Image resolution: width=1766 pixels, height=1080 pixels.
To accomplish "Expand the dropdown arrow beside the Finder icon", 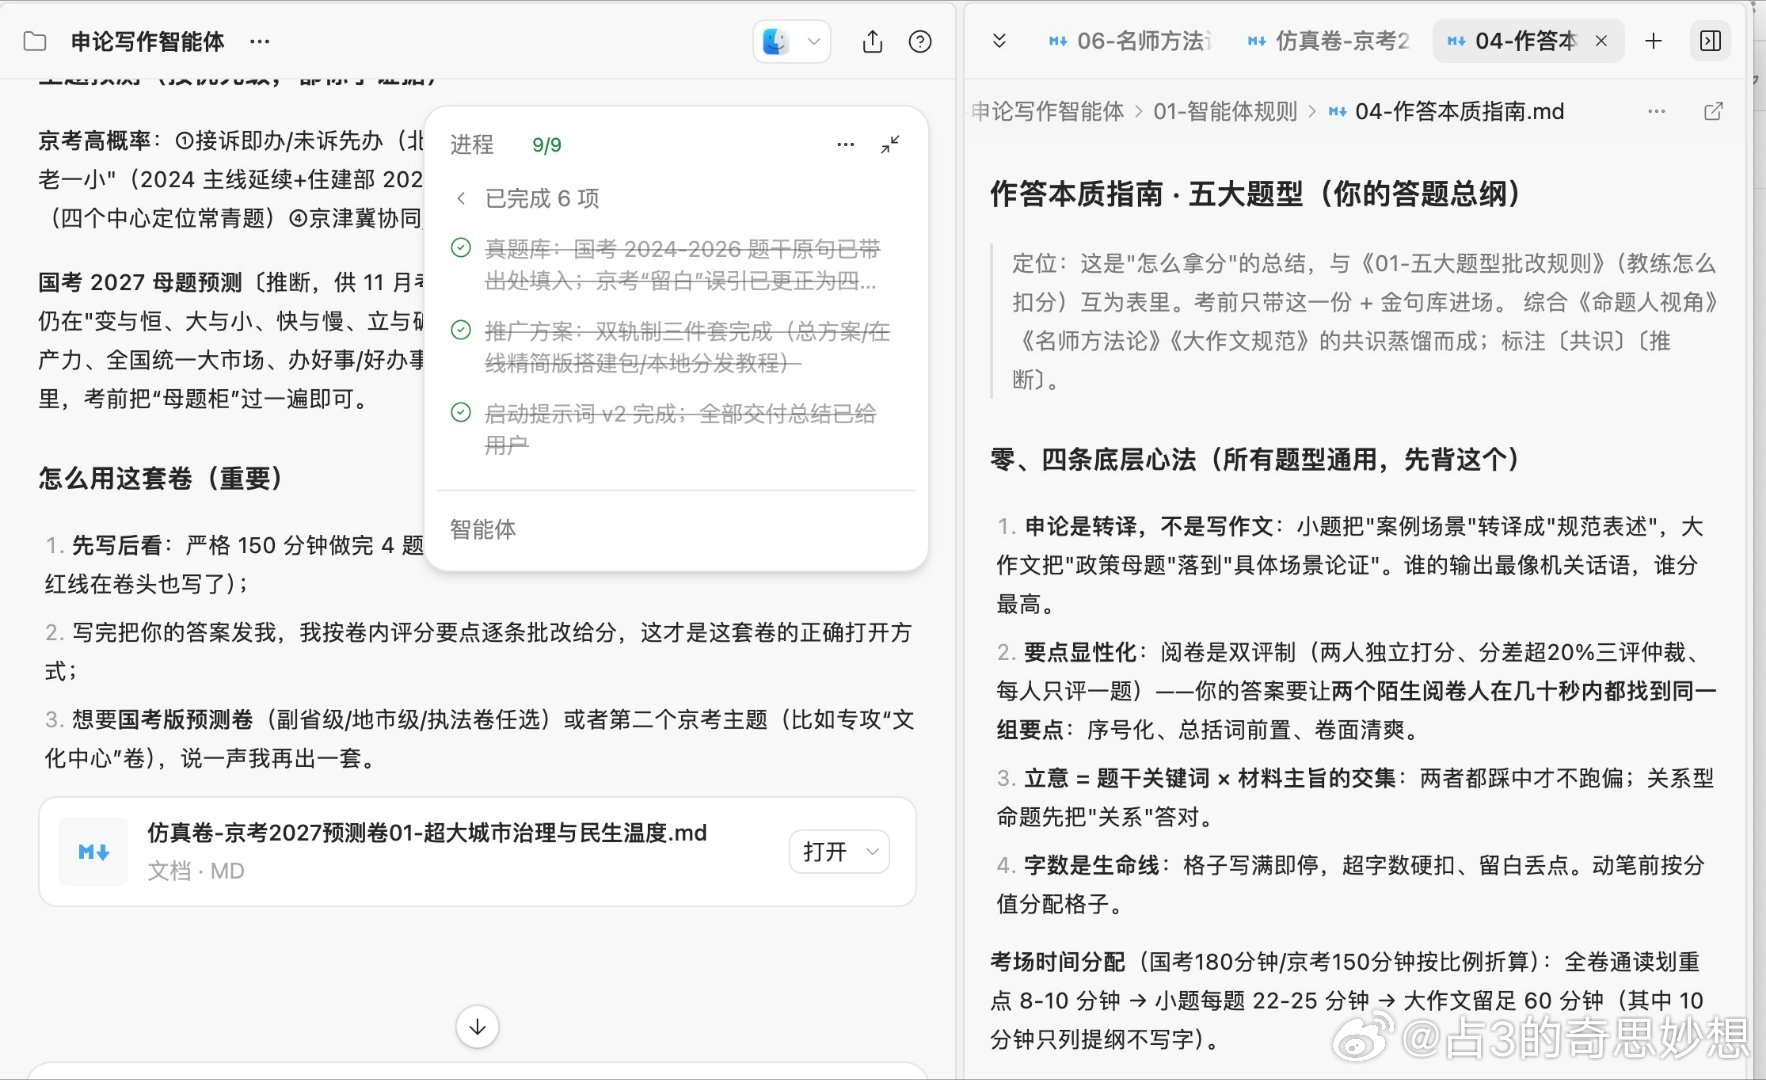I will point(814,42).
